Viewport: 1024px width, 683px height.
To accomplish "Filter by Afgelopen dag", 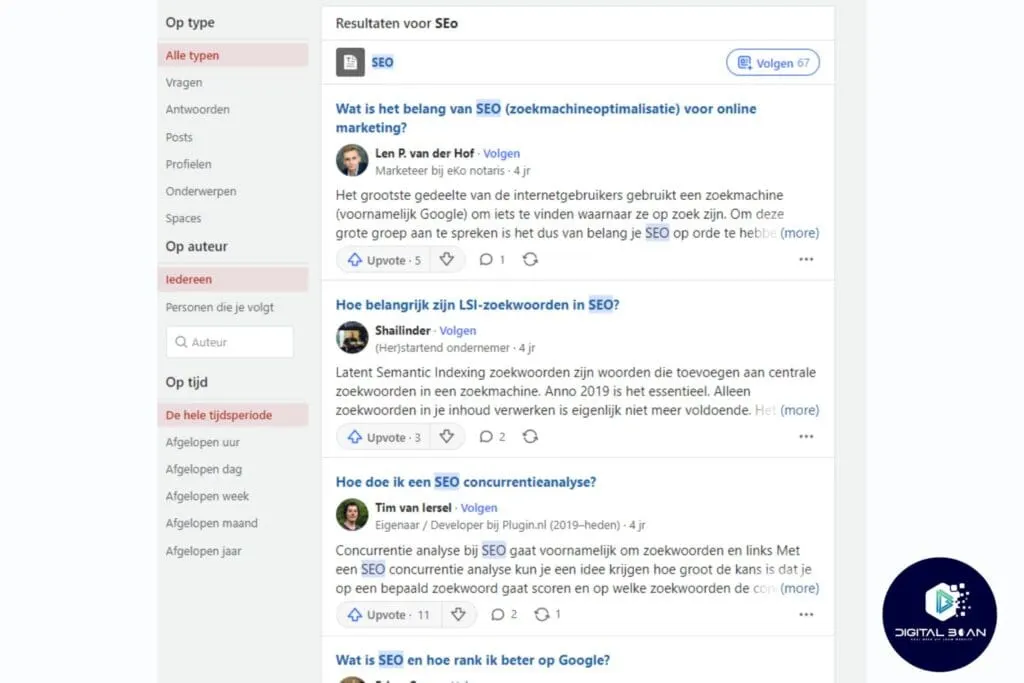I will (x=203, y=469).
